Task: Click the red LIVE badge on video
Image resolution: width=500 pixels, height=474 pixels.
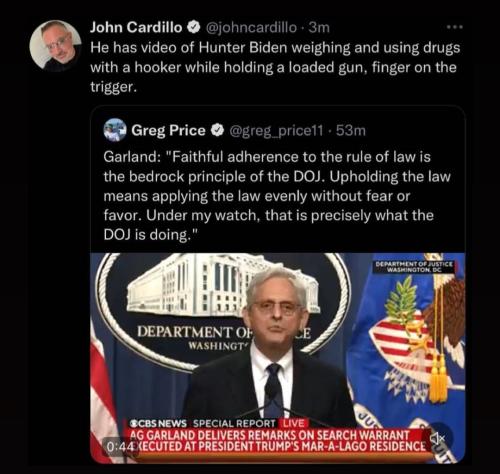Action: click(294, 423)
